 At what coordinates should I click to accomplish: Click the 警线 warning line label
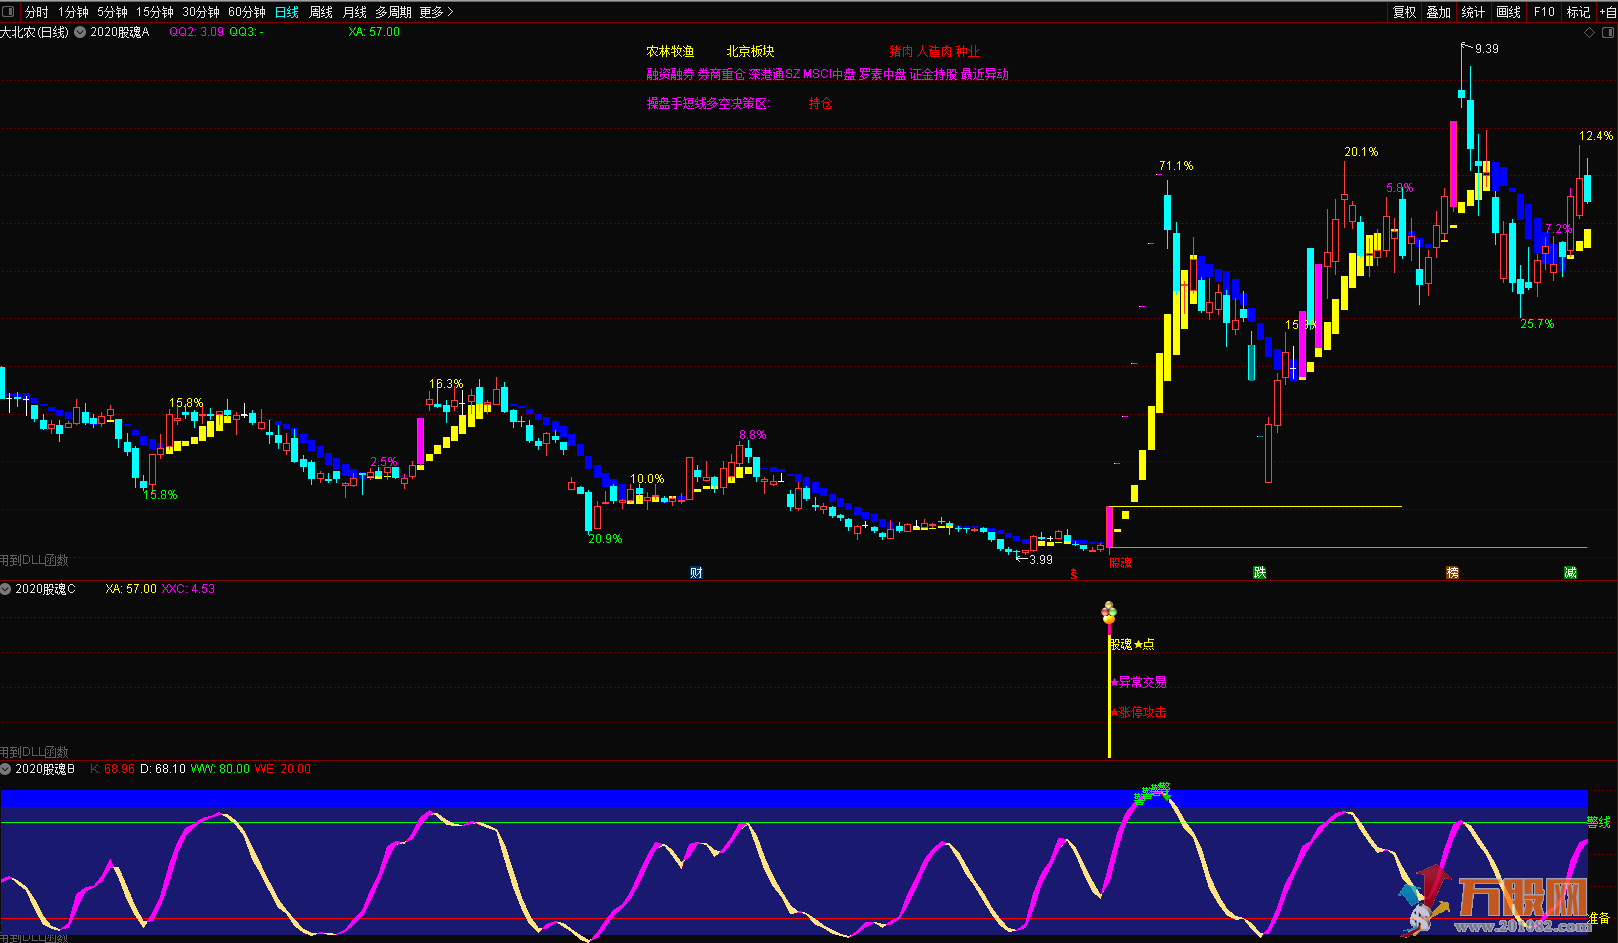coord(1598,822)
